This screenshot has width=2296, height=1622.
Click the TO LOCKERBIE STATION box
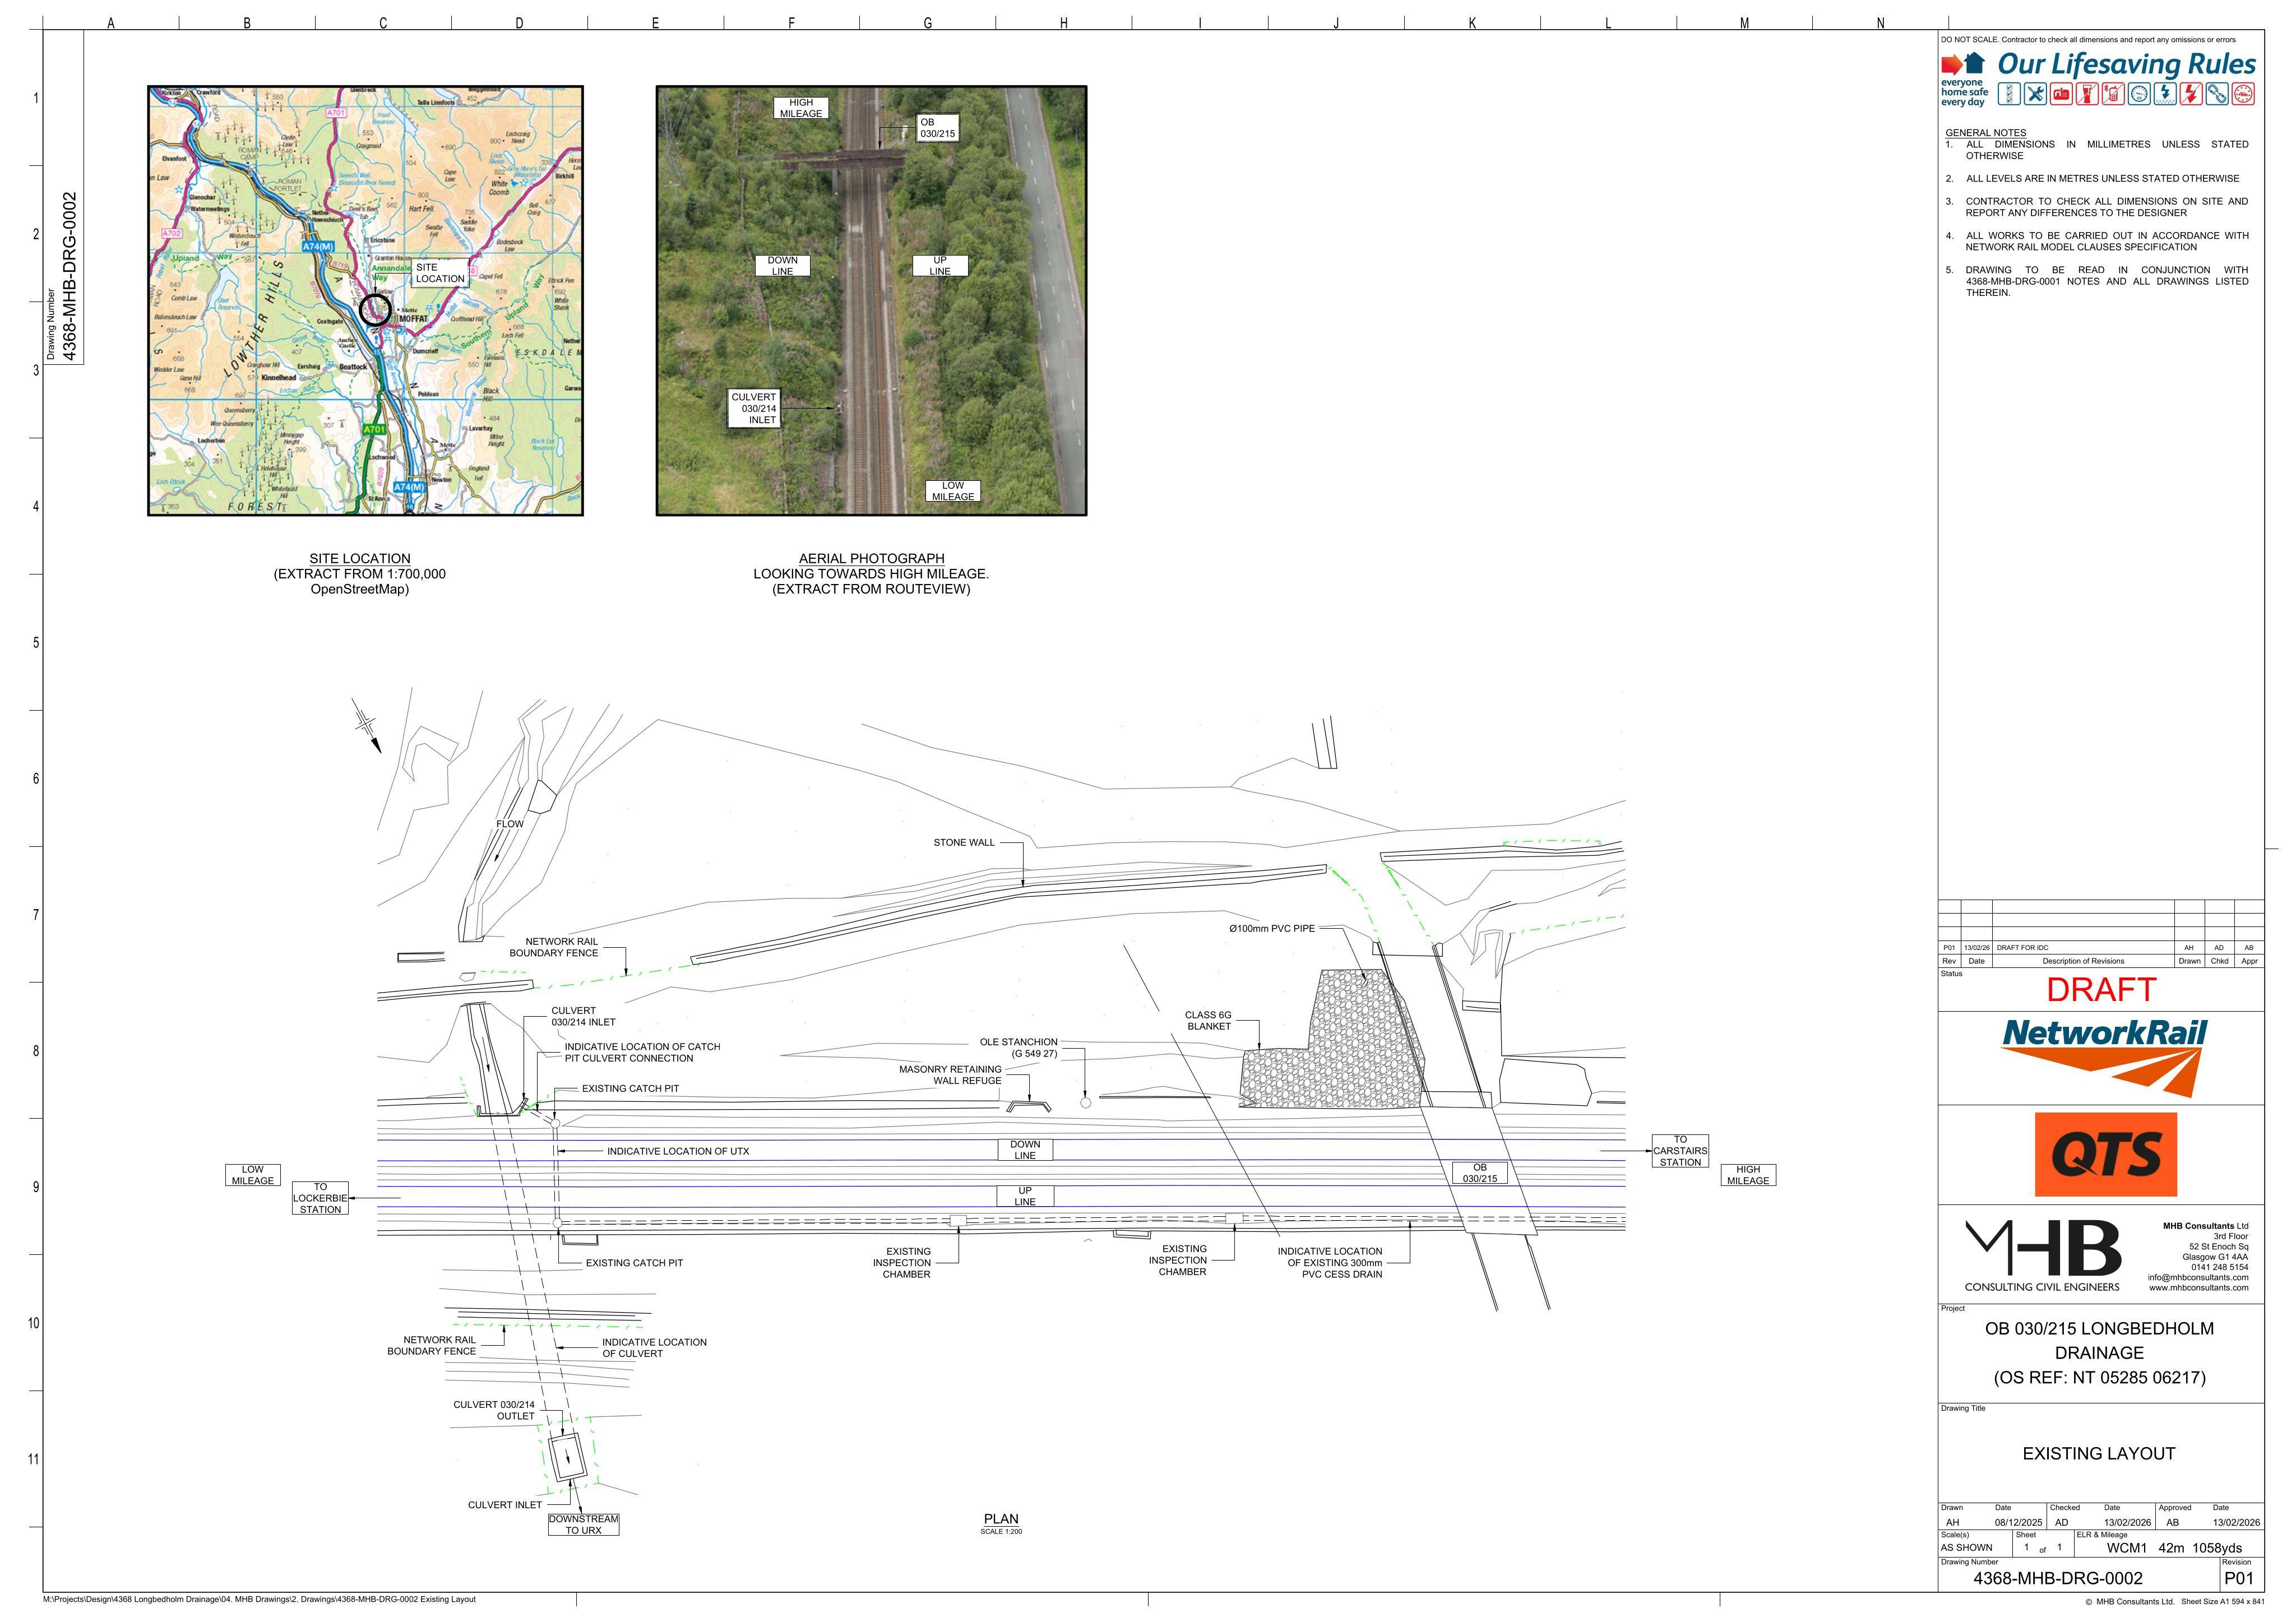click(x=320, y=1198)
